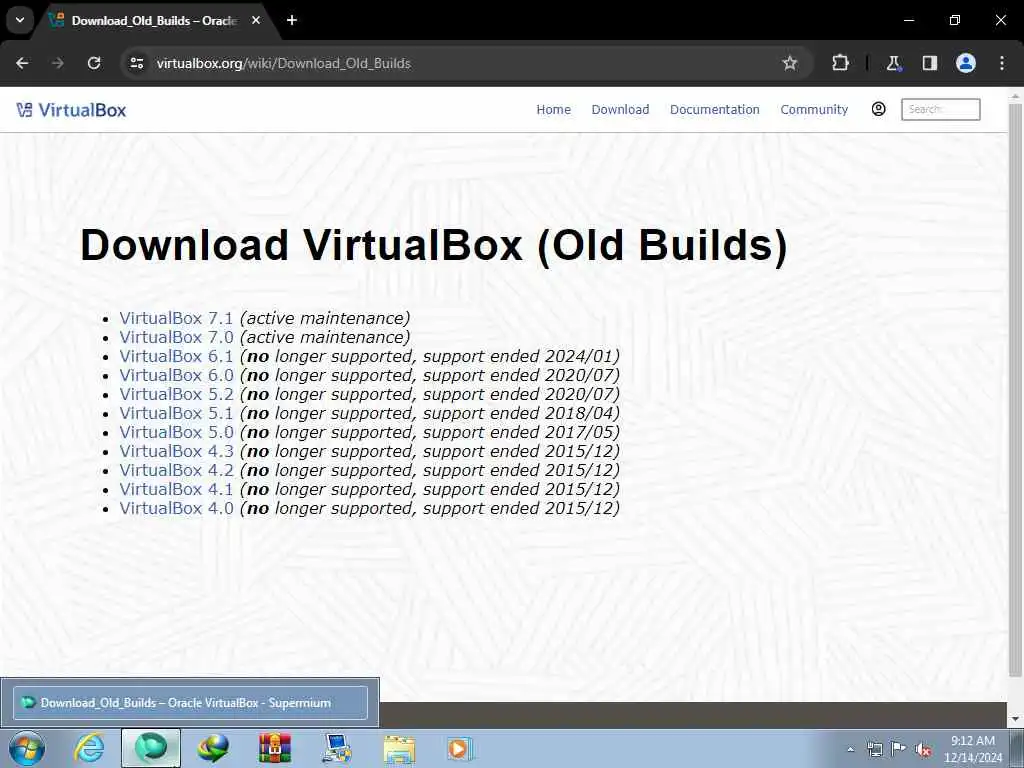
Task: Launch Internet Explorer from the taskbar
Action: [89, 748]
